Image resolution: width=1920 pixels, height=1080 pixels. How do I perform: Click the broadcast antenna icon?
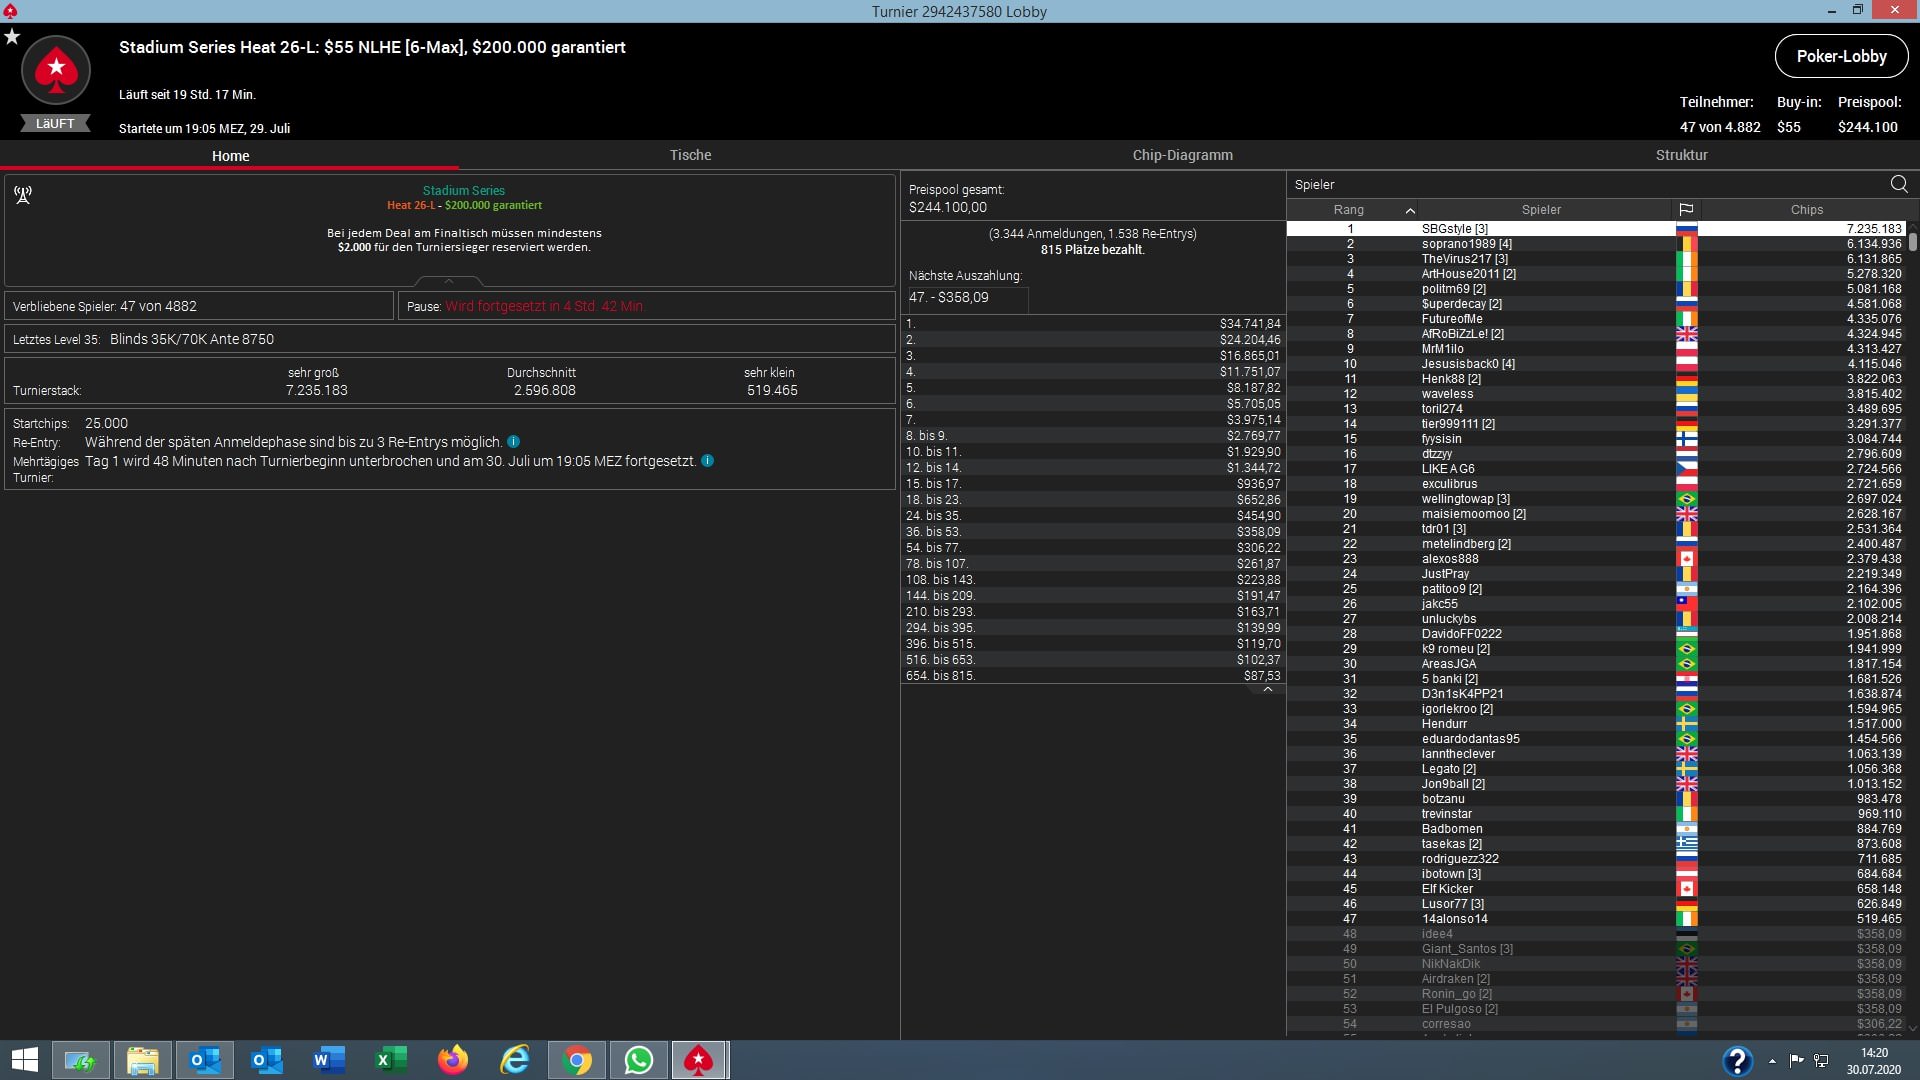point(23,194)
